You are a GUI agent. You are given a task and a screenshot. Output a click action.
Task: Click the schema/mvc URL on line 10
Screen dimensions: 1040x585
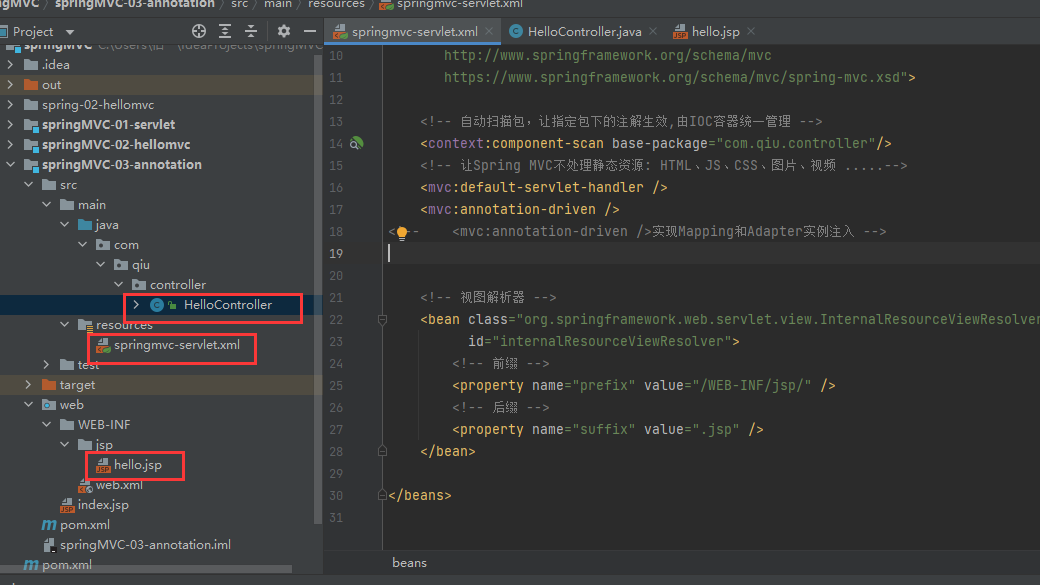pos(608,56)
